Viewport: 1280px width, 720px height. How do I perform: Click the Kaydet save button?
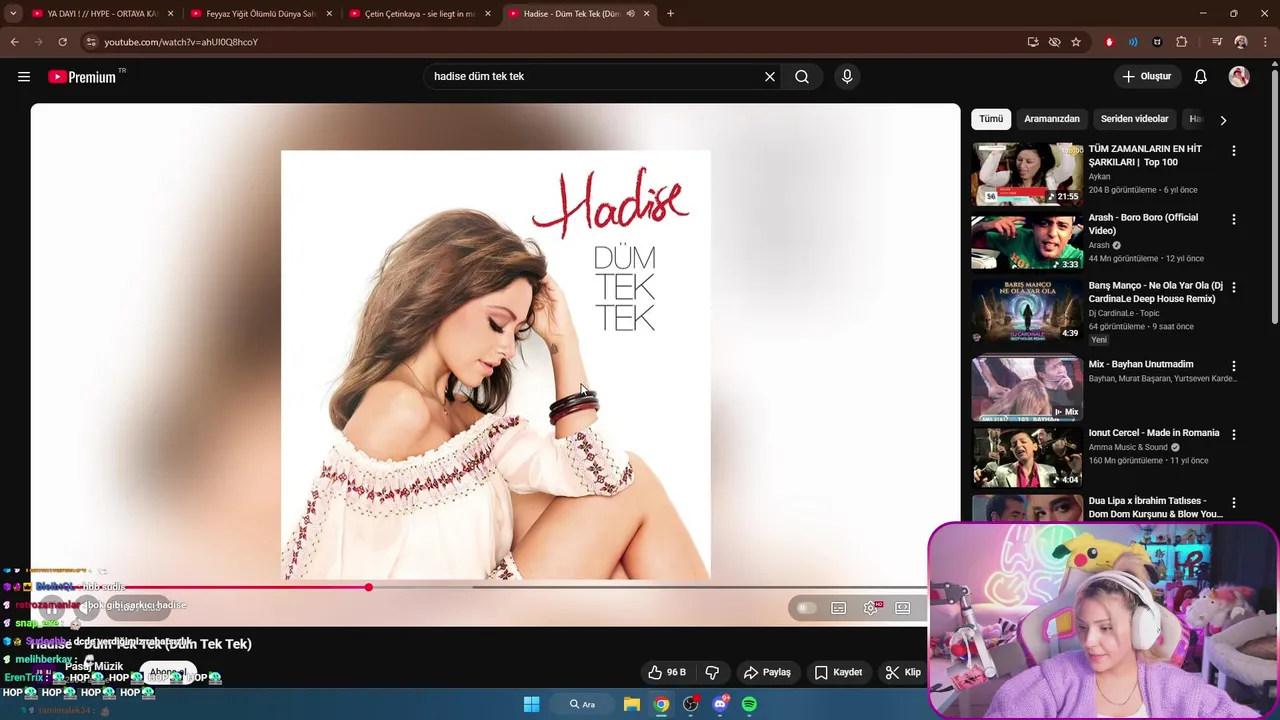pos(838,672)
